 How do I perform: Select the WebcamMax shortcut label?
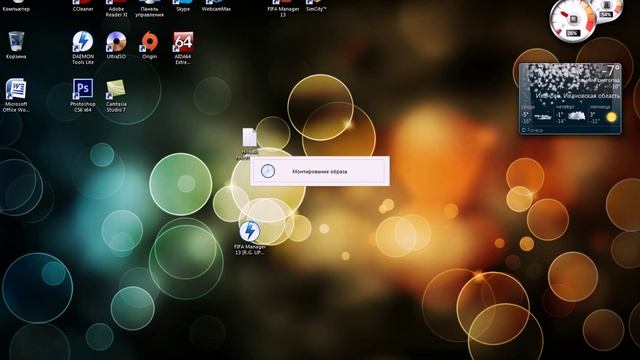pos(216,9)
